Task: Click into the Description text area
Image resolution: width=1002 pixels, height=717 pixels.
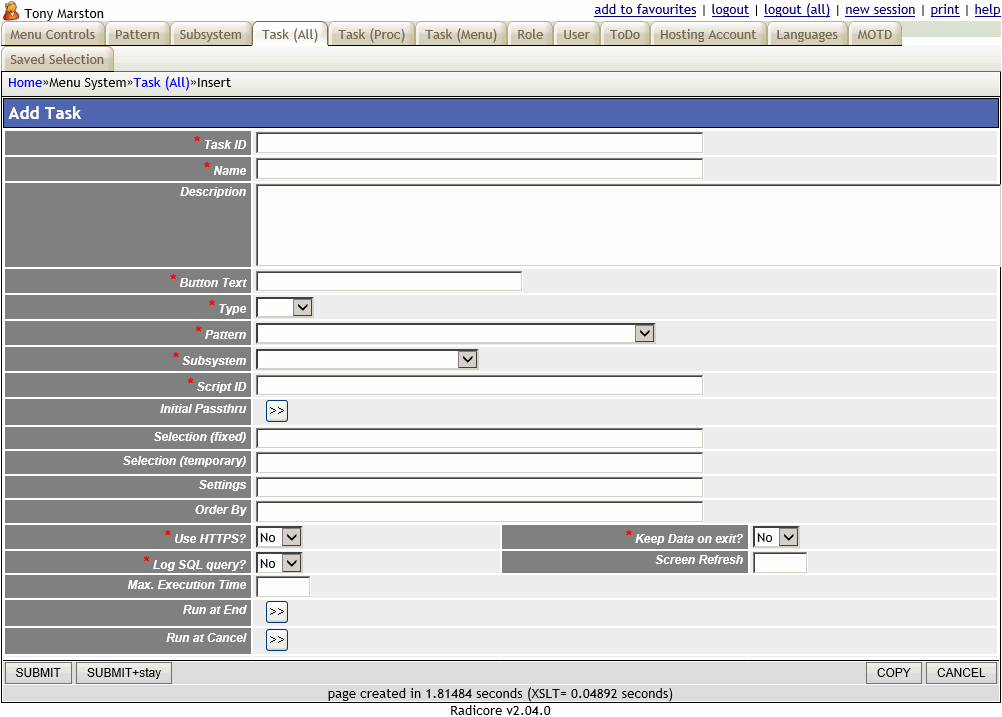Action: pyautogui.click(x=628, y=225)
